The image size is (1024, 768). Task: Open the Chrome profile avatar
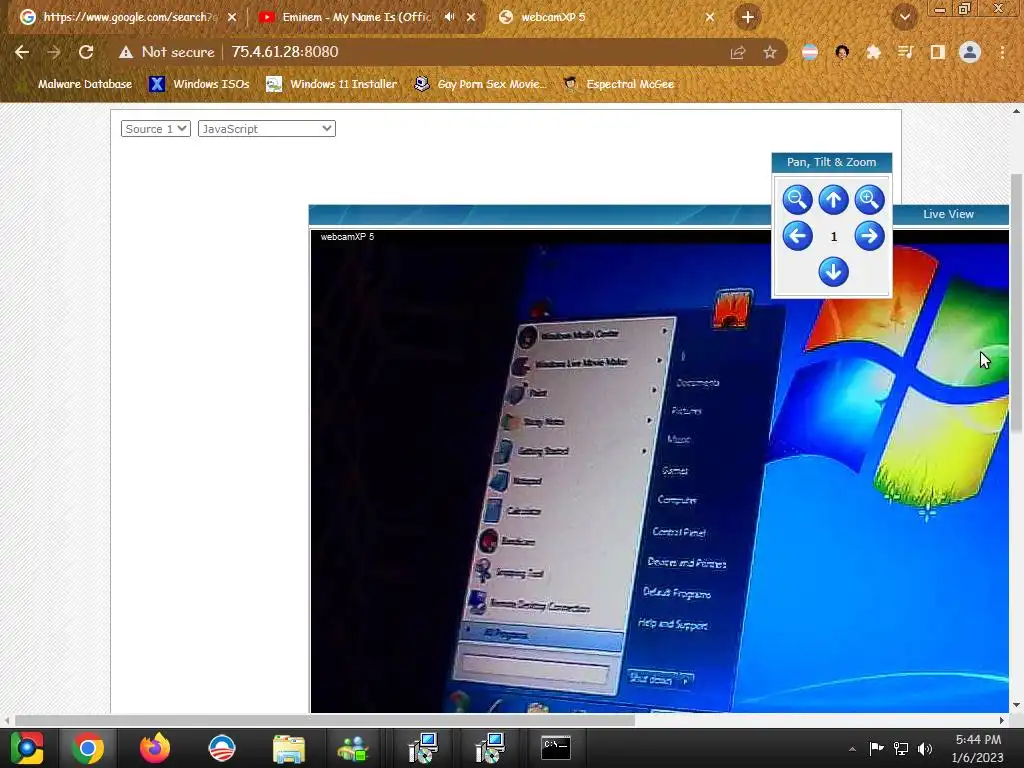(x=970, y=52)
